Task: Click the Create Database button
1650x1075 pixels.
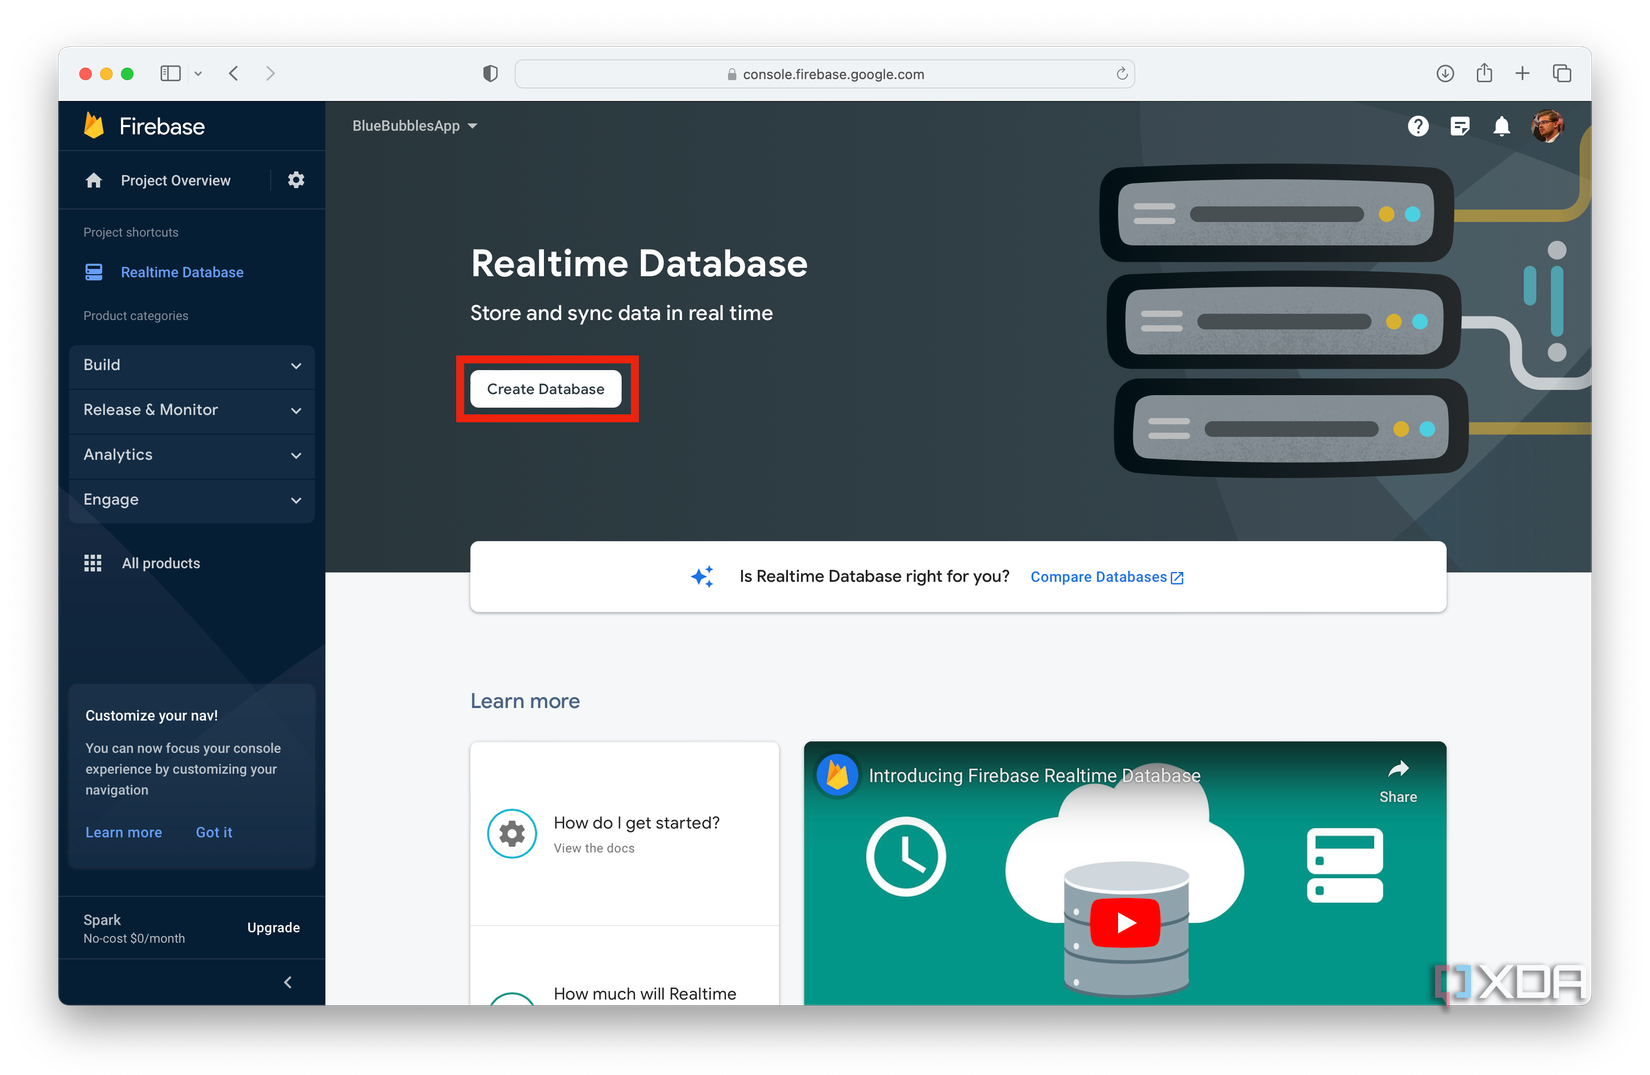Action: [545, 389]
